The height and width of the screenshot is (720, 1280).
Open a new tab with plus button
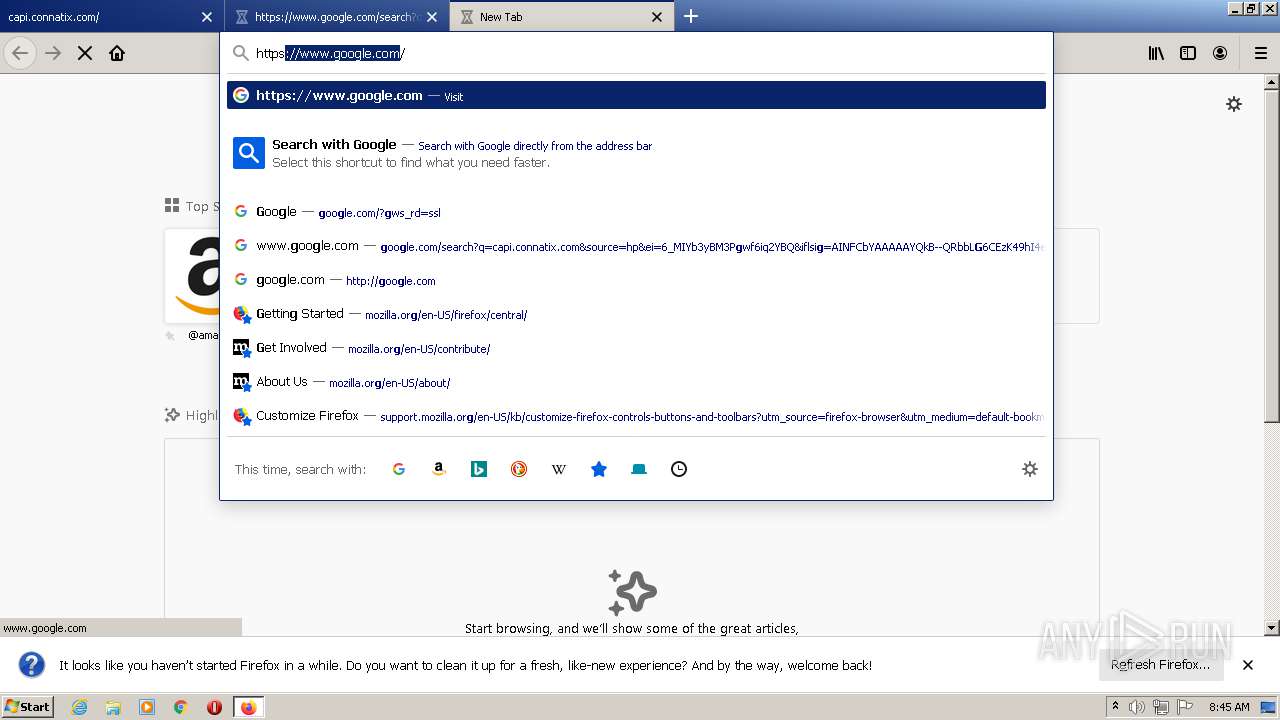pos(691,16)
